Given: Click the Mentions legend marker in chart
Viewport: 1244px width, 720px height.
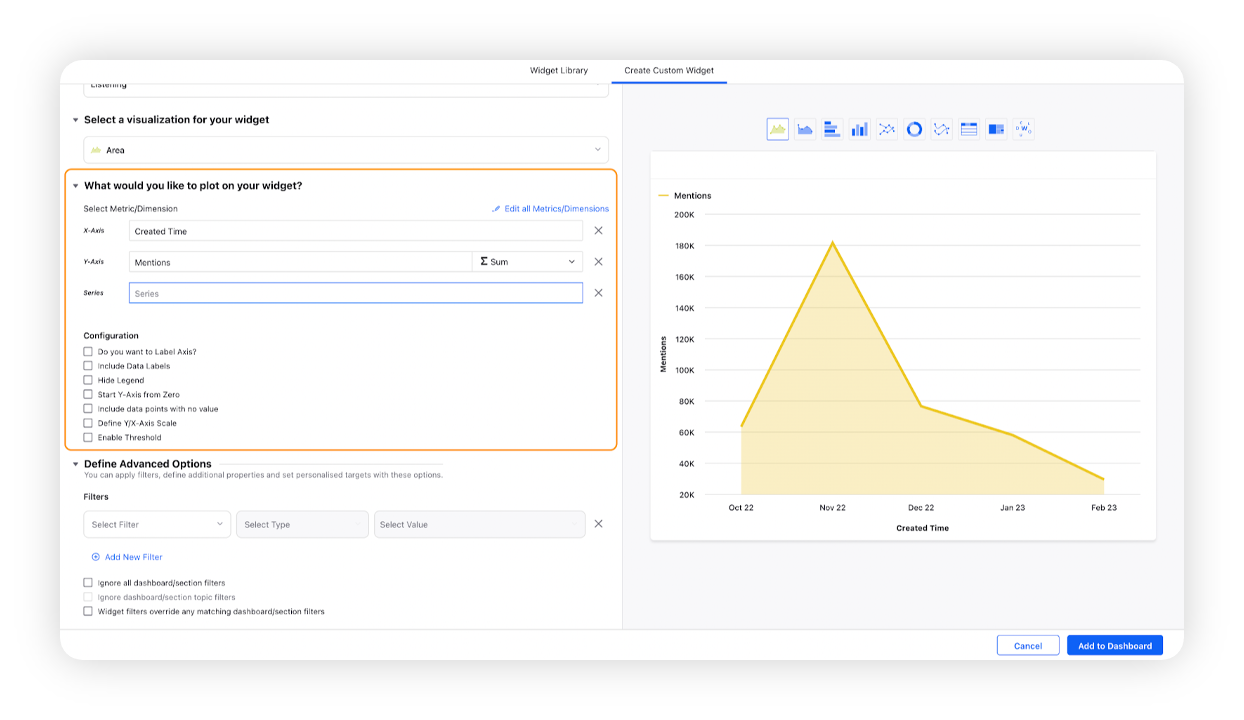Looking at the screenshot, I should point(663,196).
